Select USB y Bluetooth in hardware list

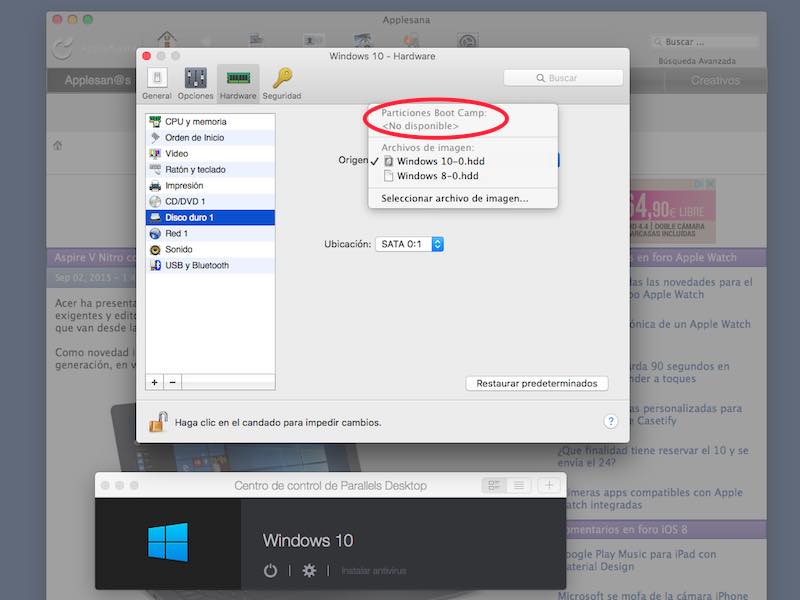pyautogui.click(x=210, y=265)
